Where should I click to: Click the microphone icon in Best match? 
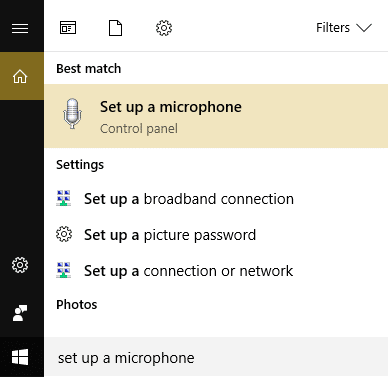[x=72, y=114]
